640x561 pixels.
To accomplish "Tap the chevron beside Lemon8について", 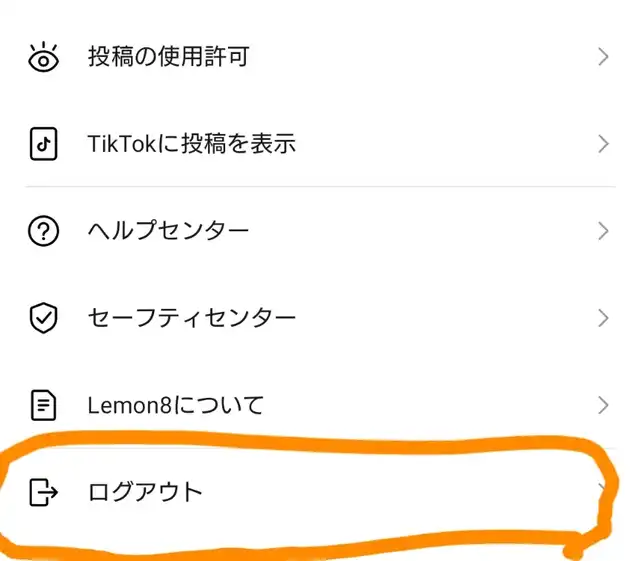I will pos(603,405).
